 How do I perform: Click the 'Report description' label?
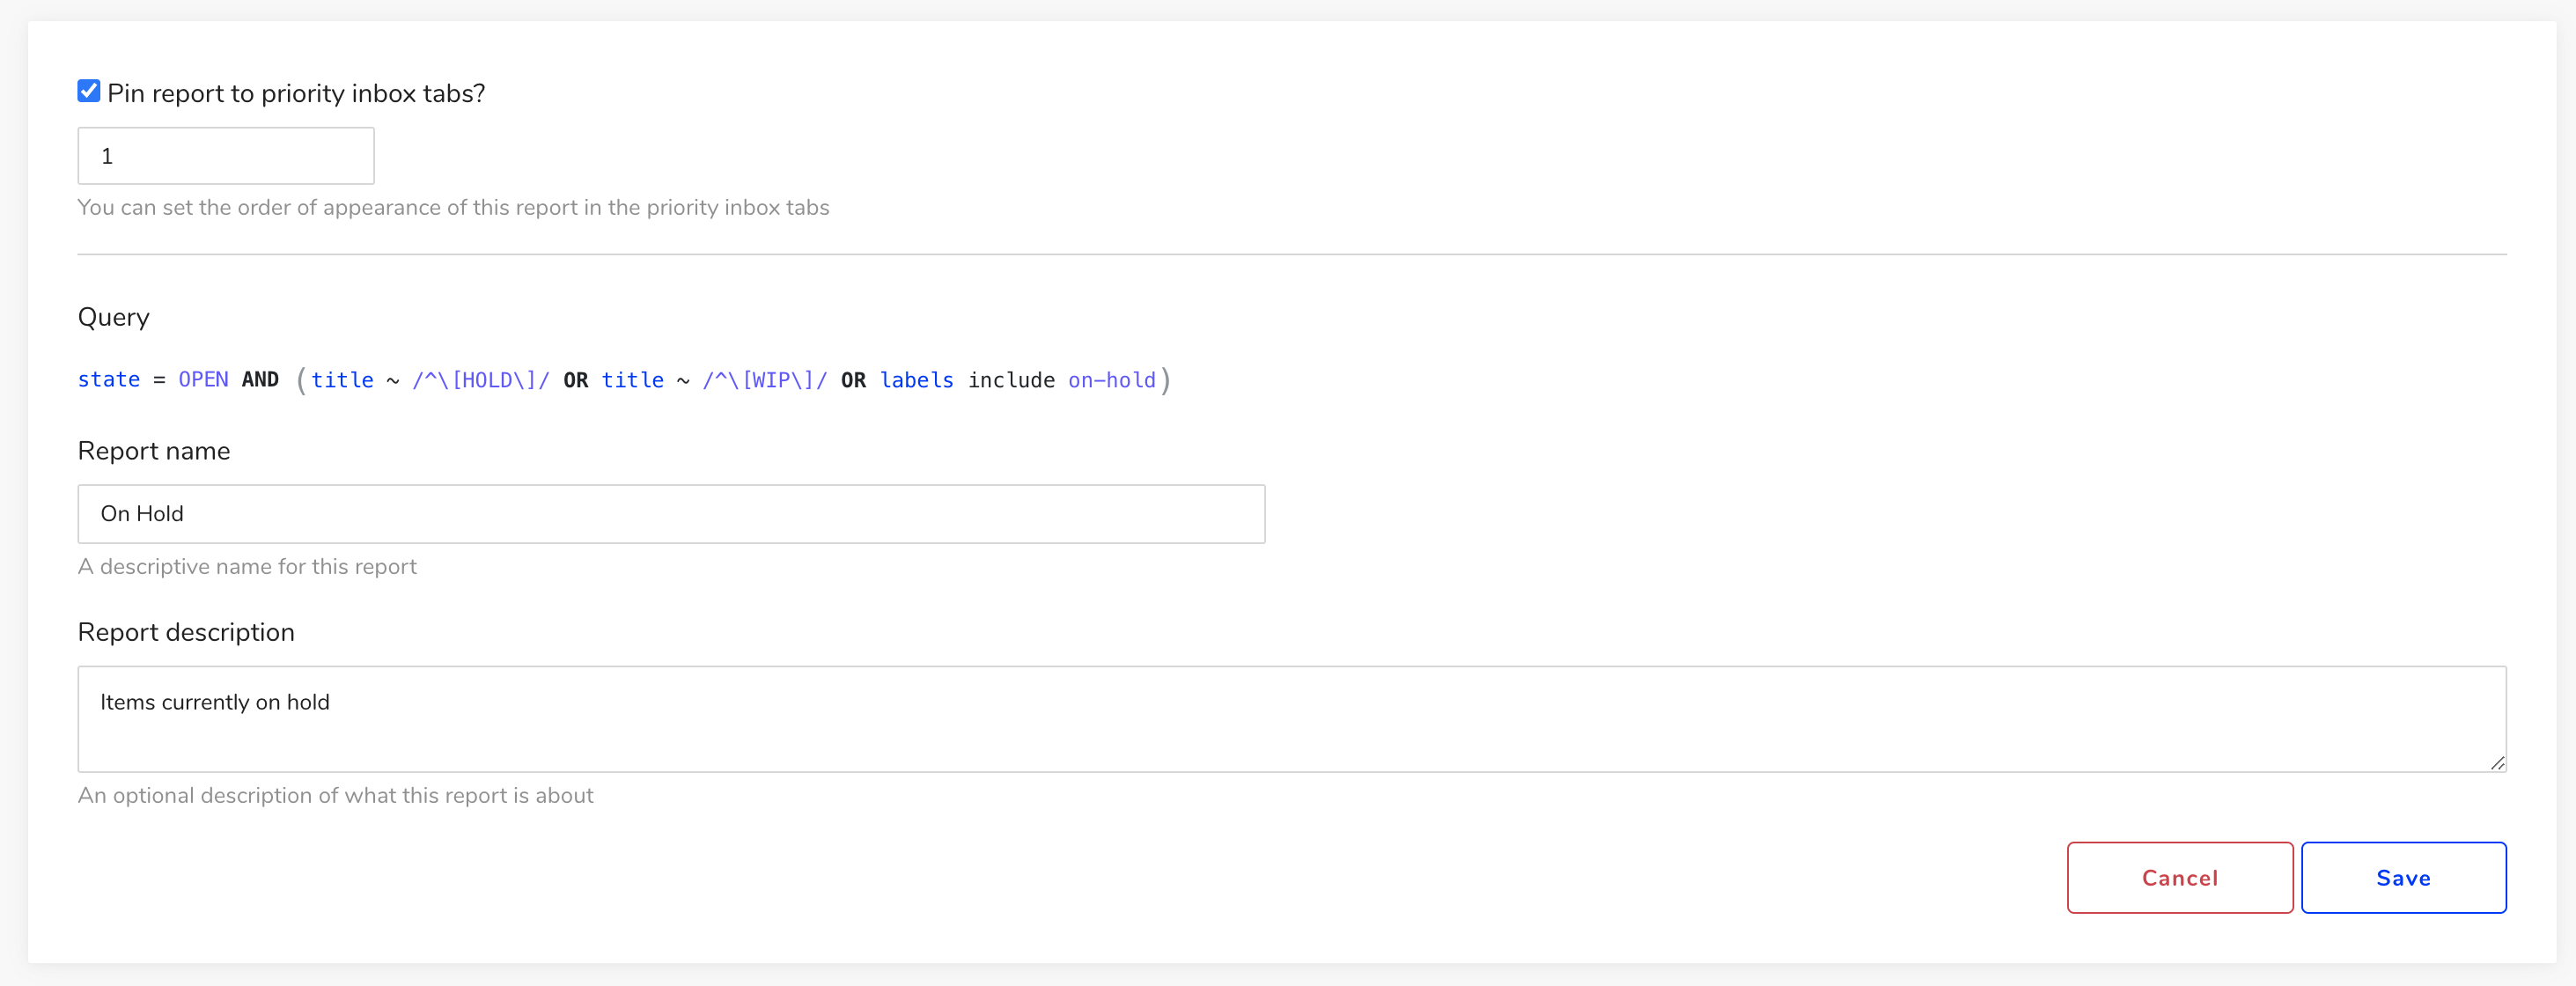coord(186,632)
